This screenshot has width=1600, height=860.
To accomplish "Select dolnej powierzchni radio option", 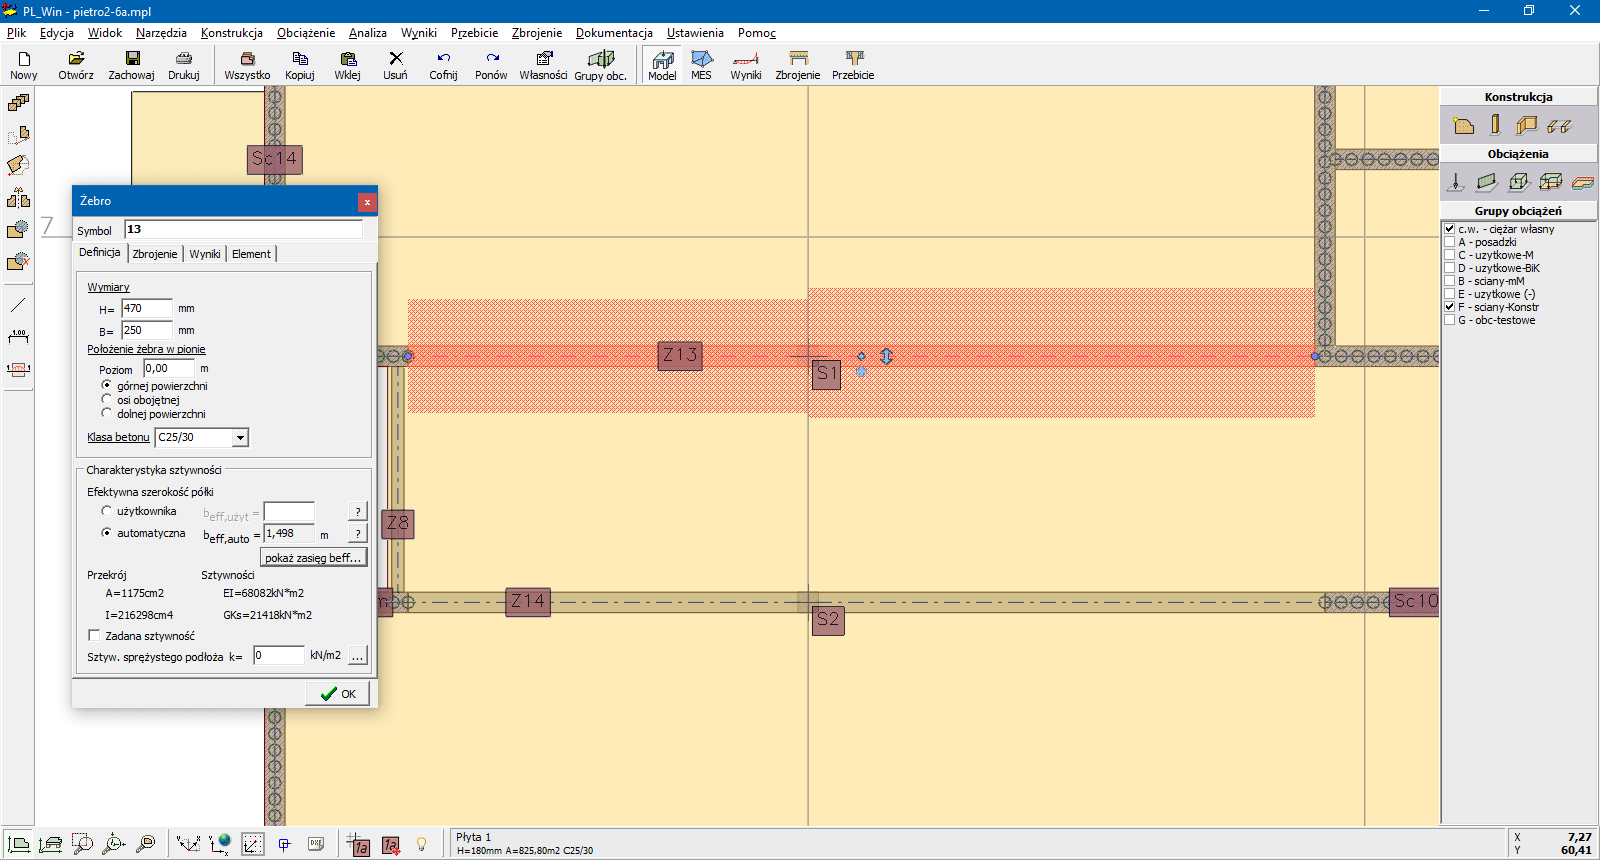I will (x=107, y=413).
